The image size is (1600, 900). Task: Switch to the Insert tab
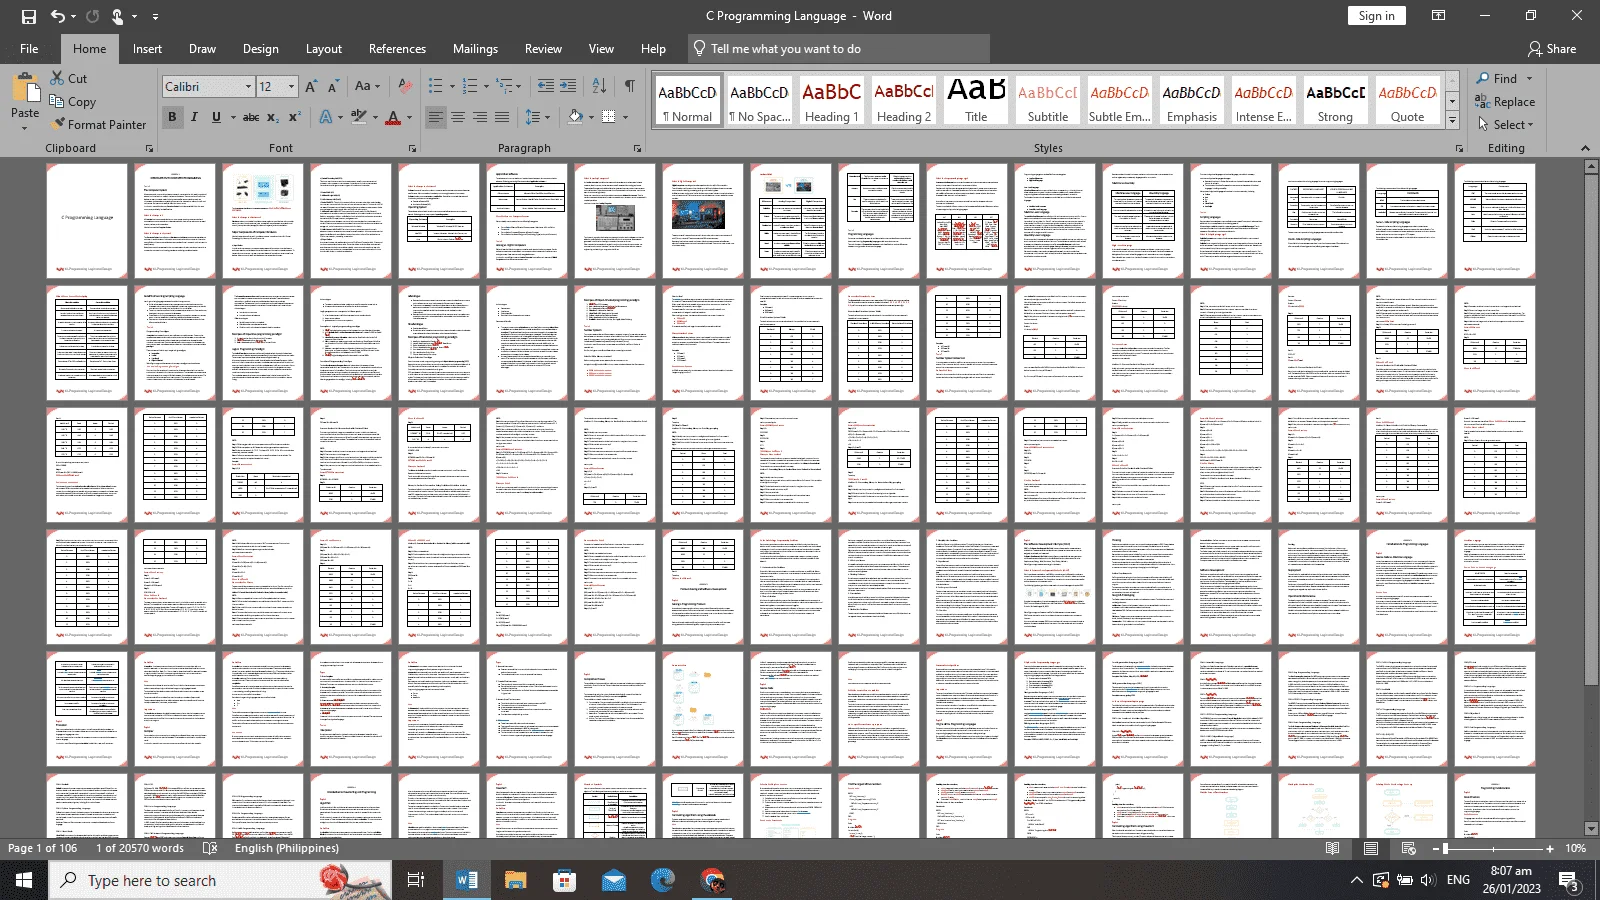click(147, 48)
